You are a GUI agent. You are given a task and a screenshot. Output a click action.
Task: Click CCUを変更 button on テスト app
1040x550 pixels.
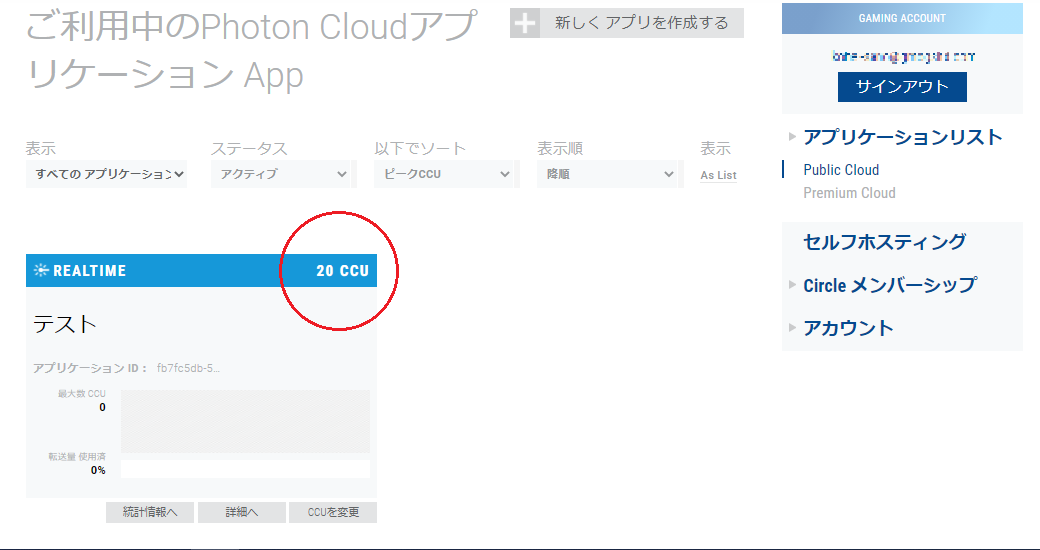click(x=333, y=512)
